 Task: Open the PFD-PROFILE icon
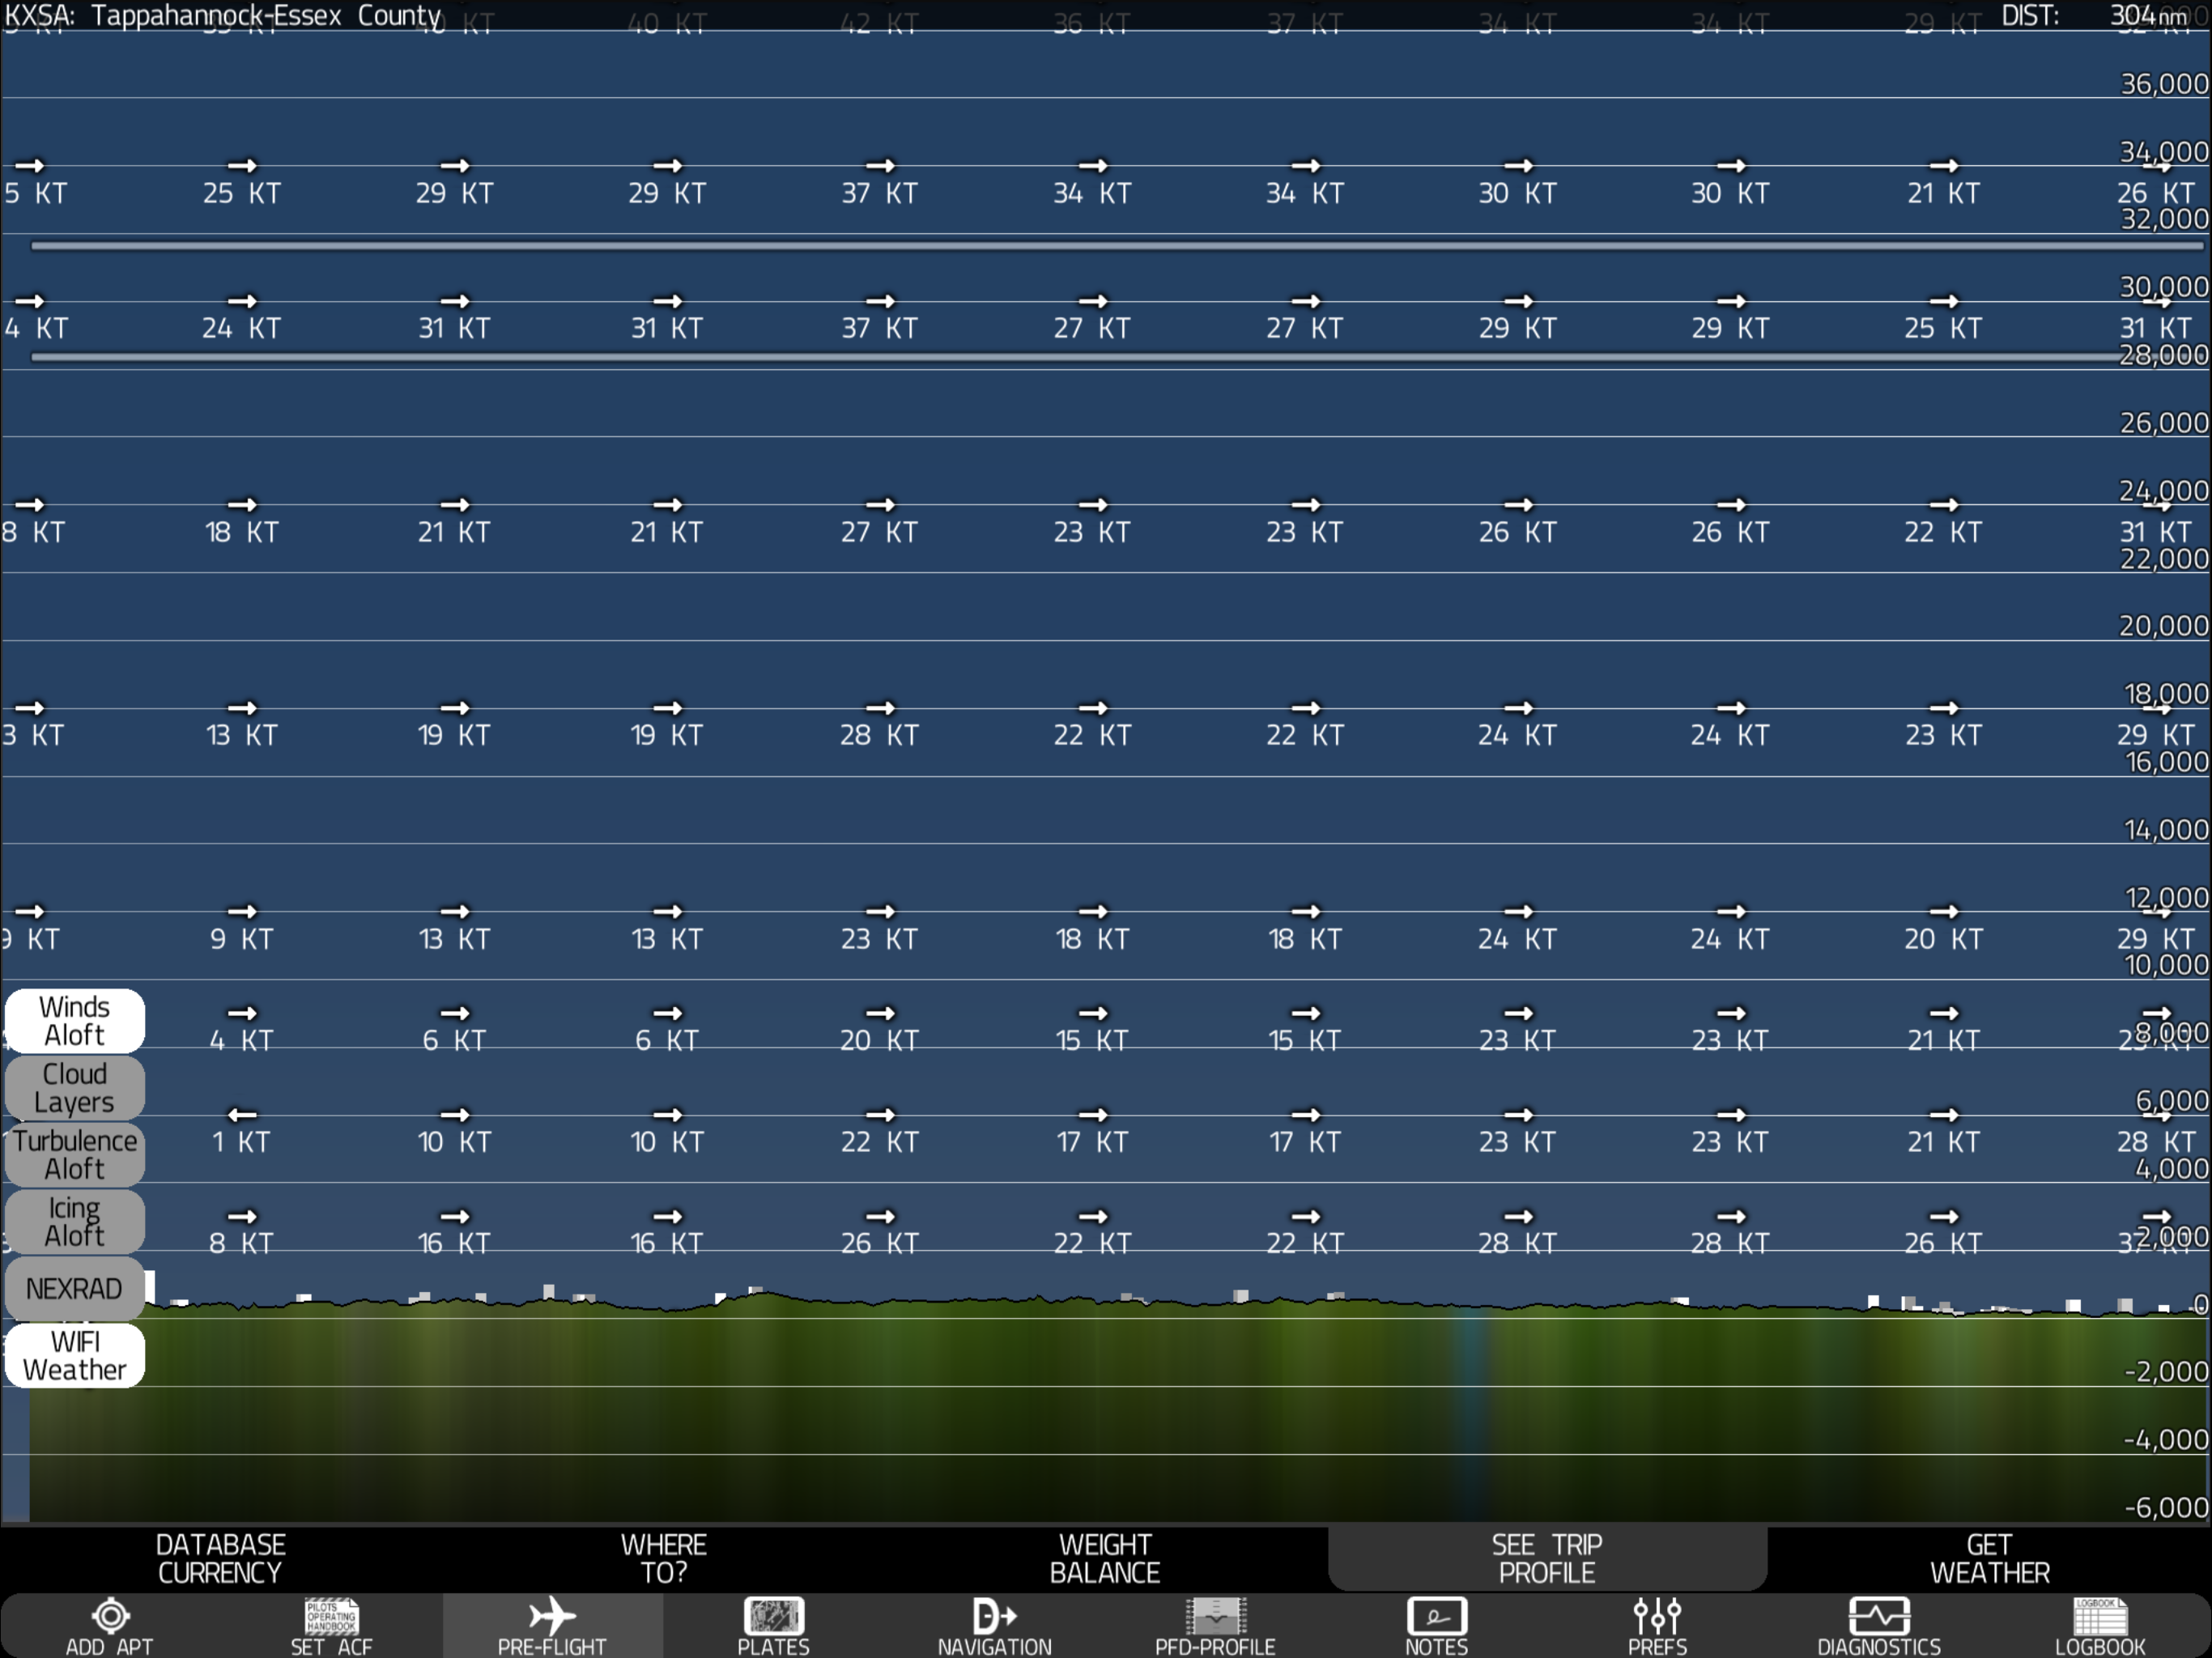tap(1215, 1616)
